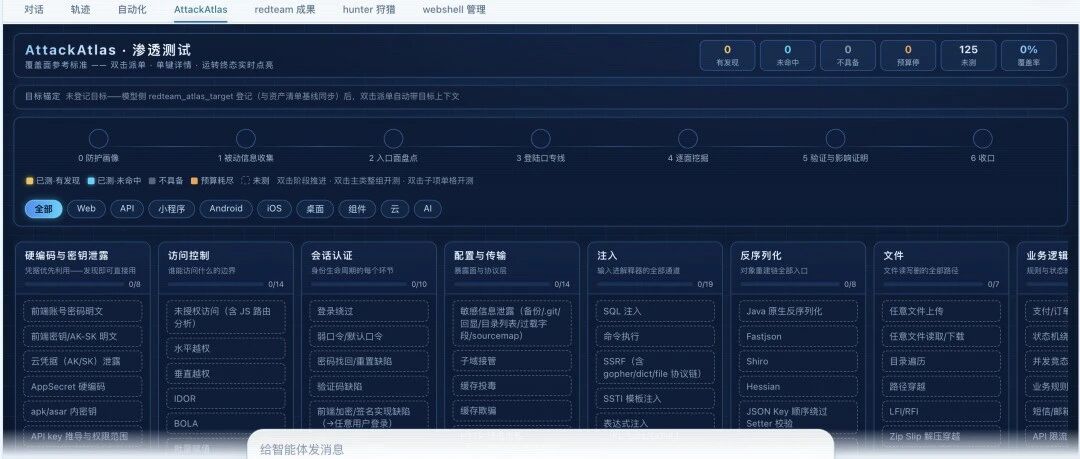Click the orange 预算耗尽 legend swatch
This screenshot has height=459, width=1080.
click(194, 181)
